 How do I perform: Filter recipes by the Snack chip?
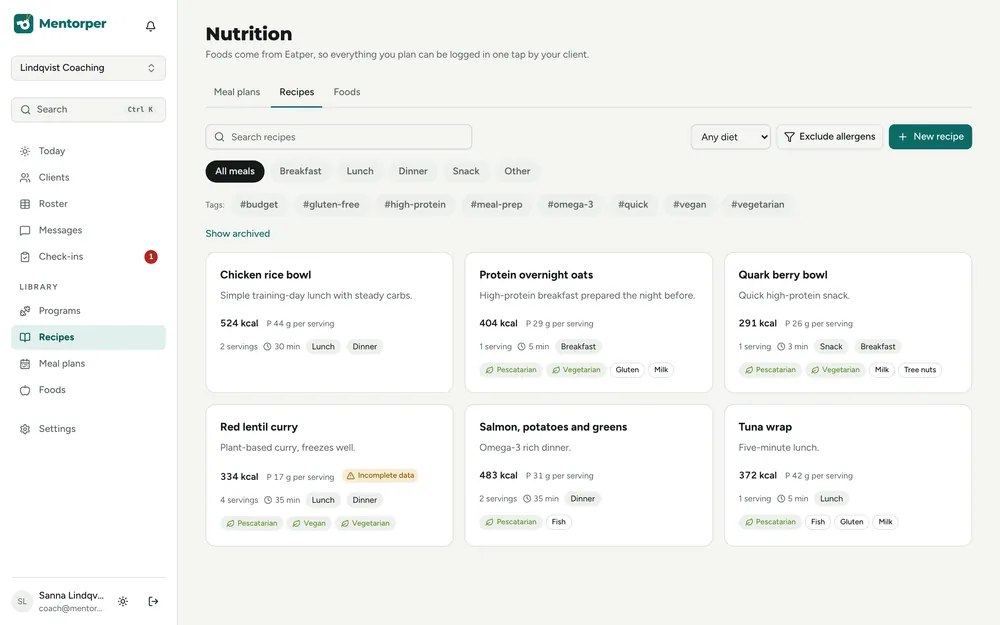click(466, 172)
